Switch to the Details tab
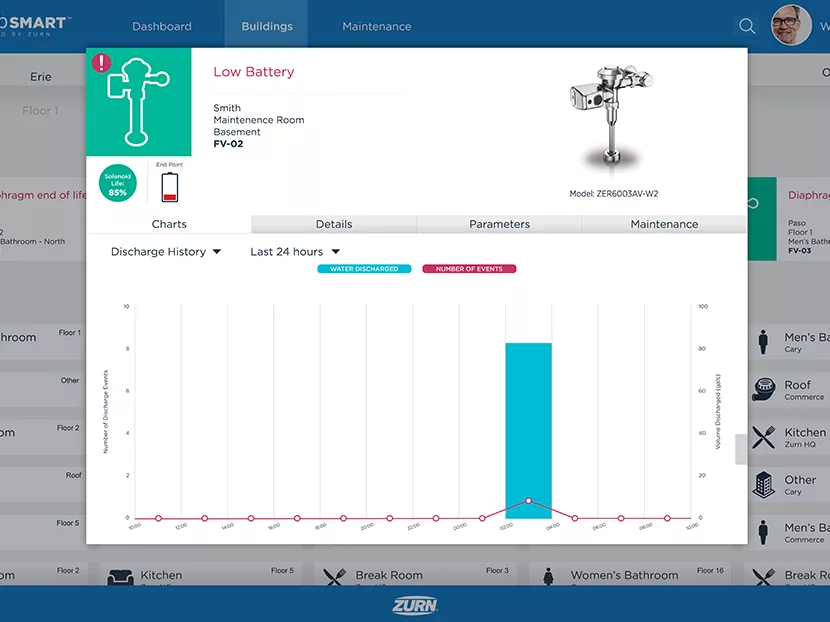Image resolution: width=830 pixels, height=622 pixels. coord(334,224)
